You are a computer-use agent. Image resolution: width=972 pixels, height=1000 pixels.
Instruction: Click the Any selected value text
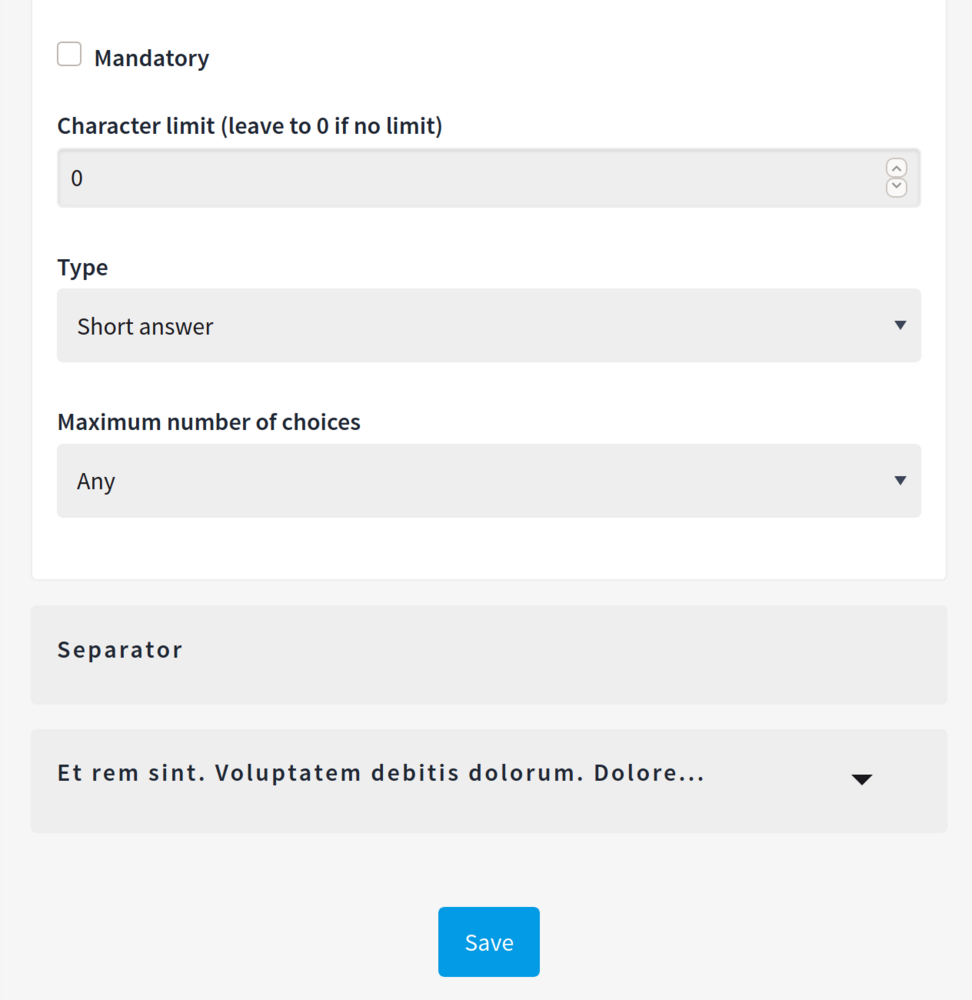[x=96, y=481]
